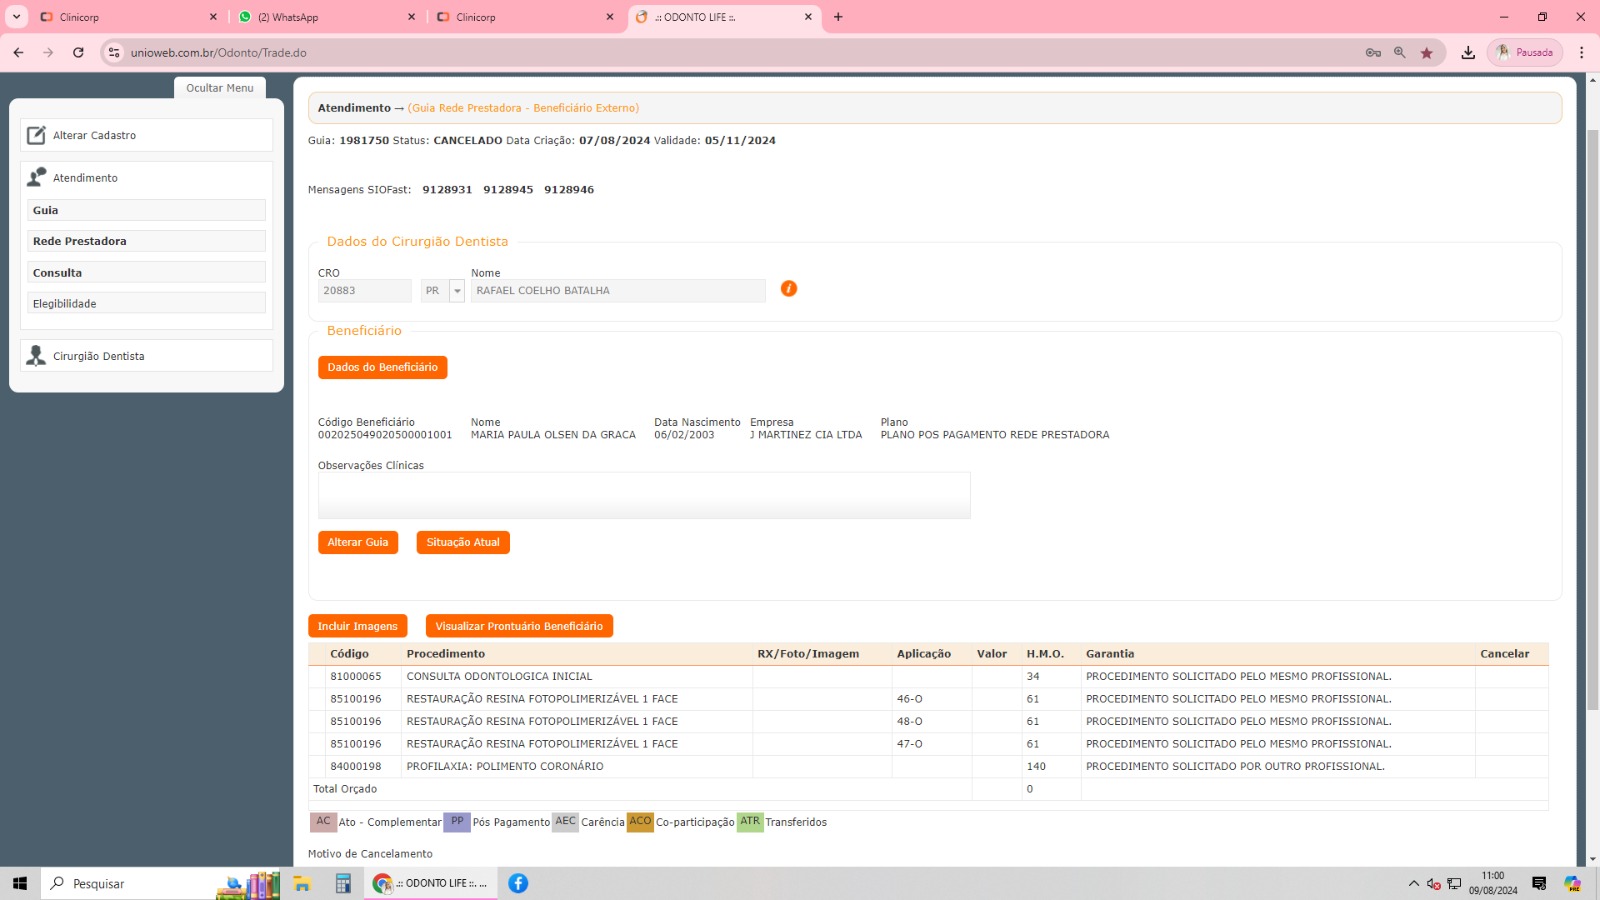Image resolution: width=1600 pixels, height=900 pixels.
Task: Open the Windows Start menu
Action: click(x=20, y=883)
